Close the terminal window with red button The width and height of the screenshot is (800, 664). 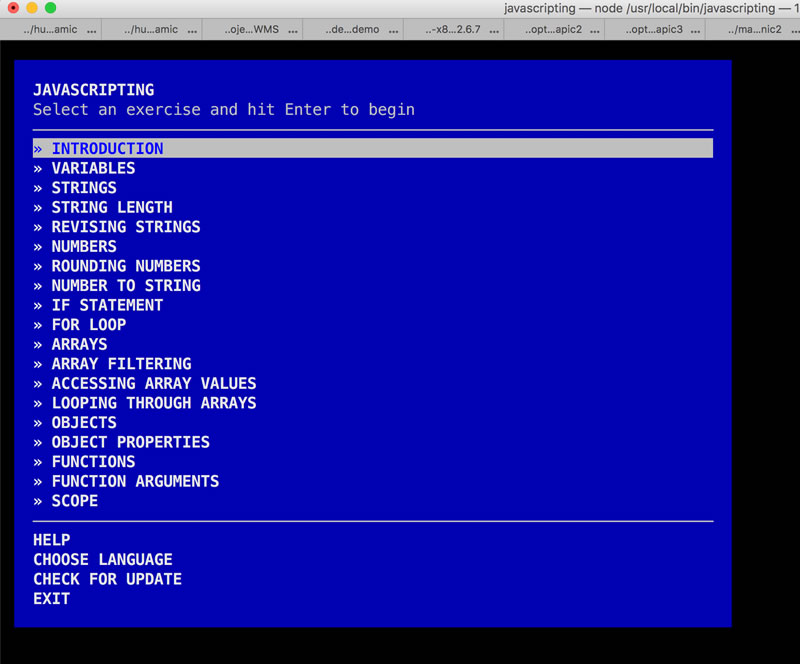click(13, 8)
